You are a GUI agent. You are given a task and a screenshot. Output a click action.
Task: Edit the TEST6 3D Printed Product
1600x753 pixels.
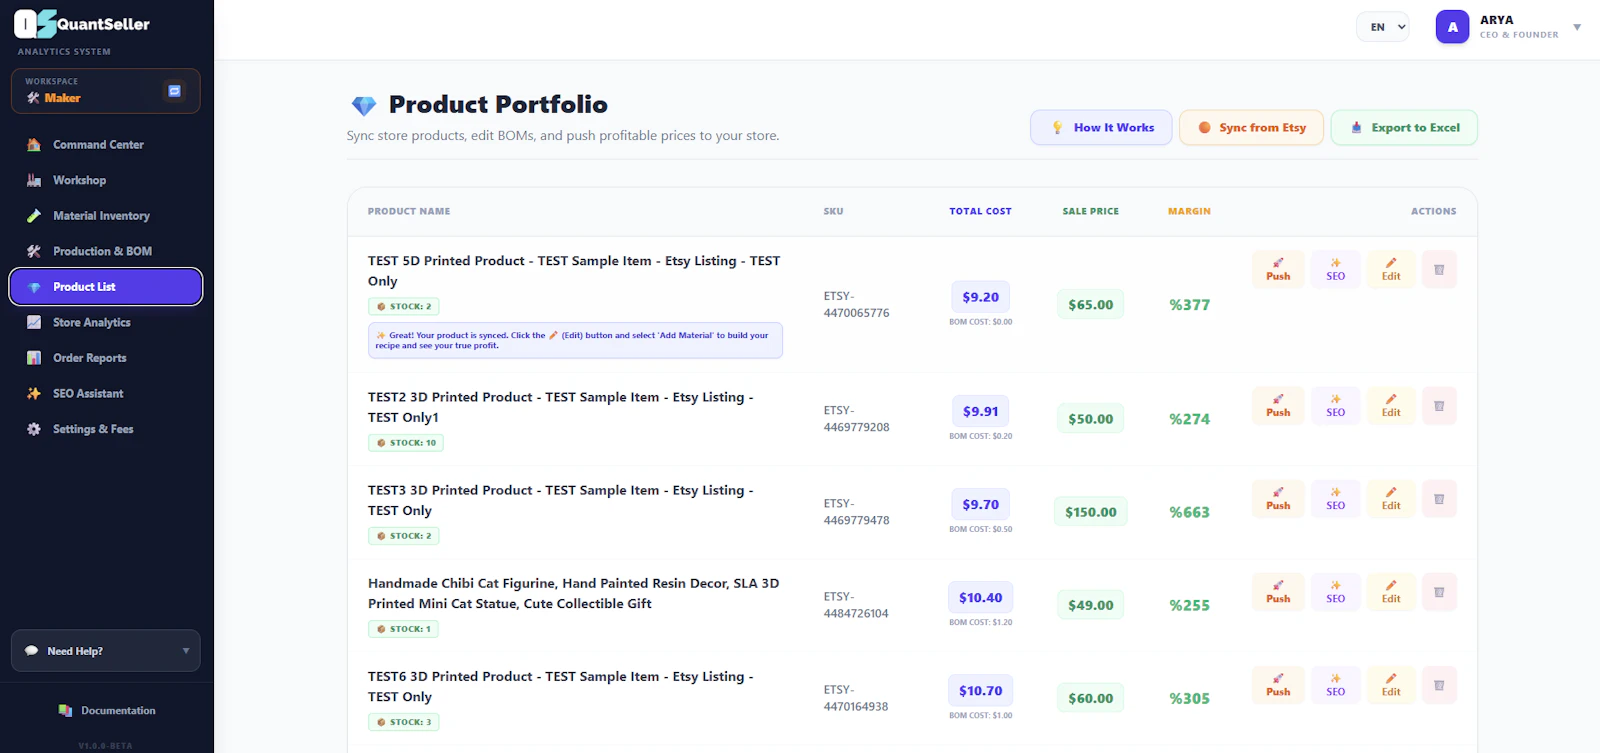pyautogui.click(x=1391, y=685)
